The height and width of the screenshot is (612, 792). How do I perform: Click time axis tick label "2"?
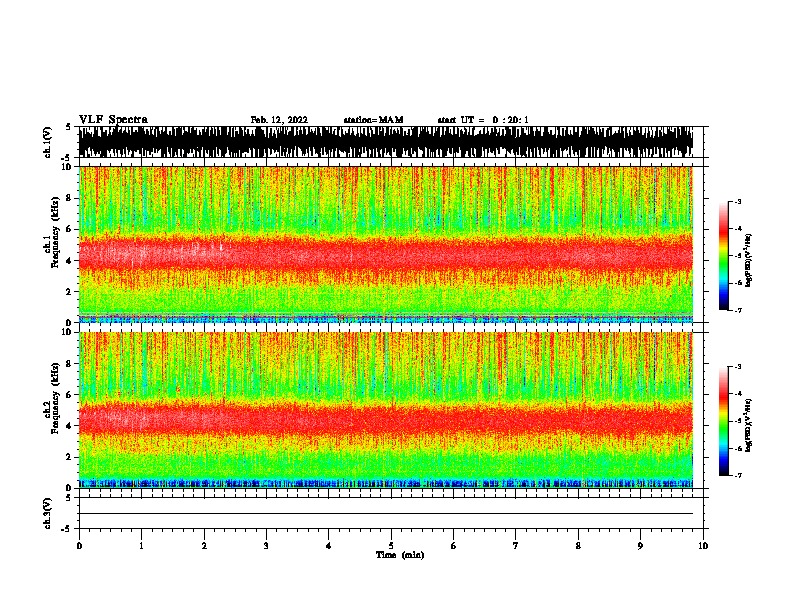(204, 546)
